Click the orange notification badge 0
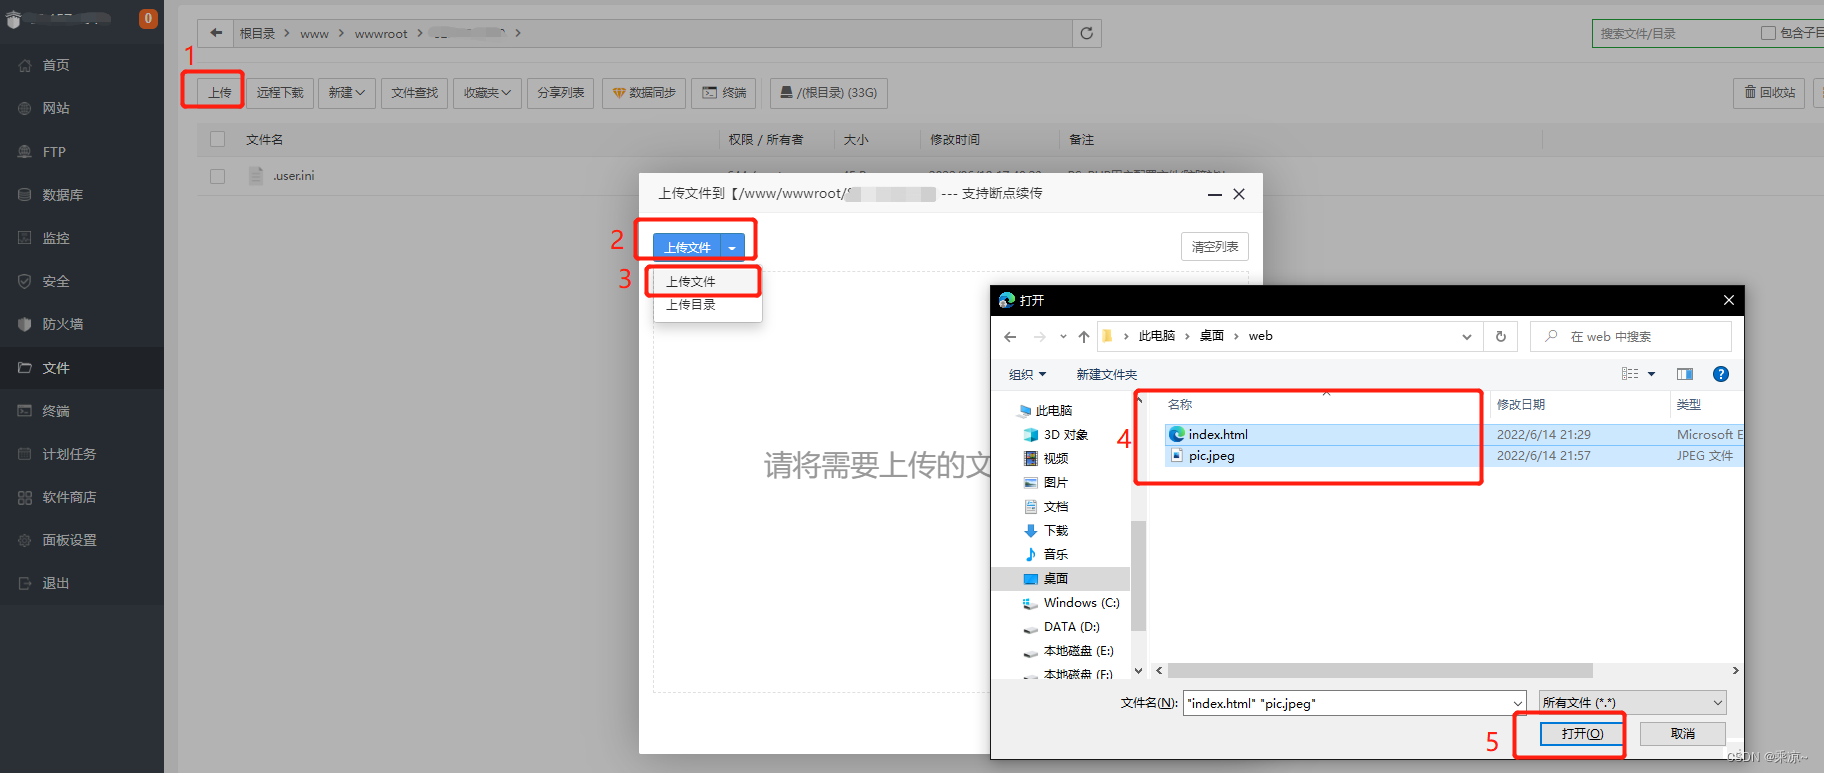 148,18
